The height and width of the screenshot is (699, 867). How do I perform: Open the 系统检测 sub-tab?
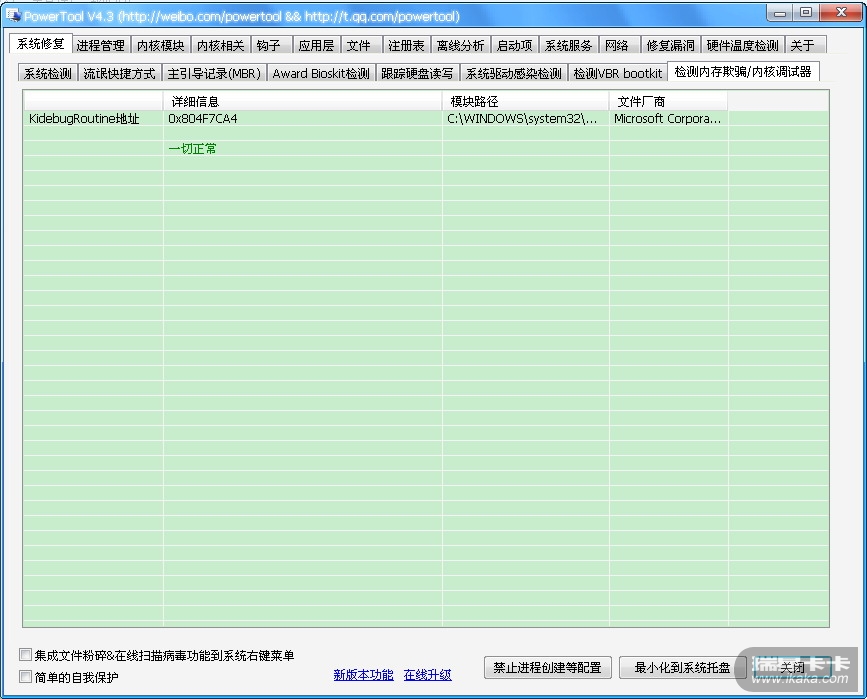(x=48, y=74)
